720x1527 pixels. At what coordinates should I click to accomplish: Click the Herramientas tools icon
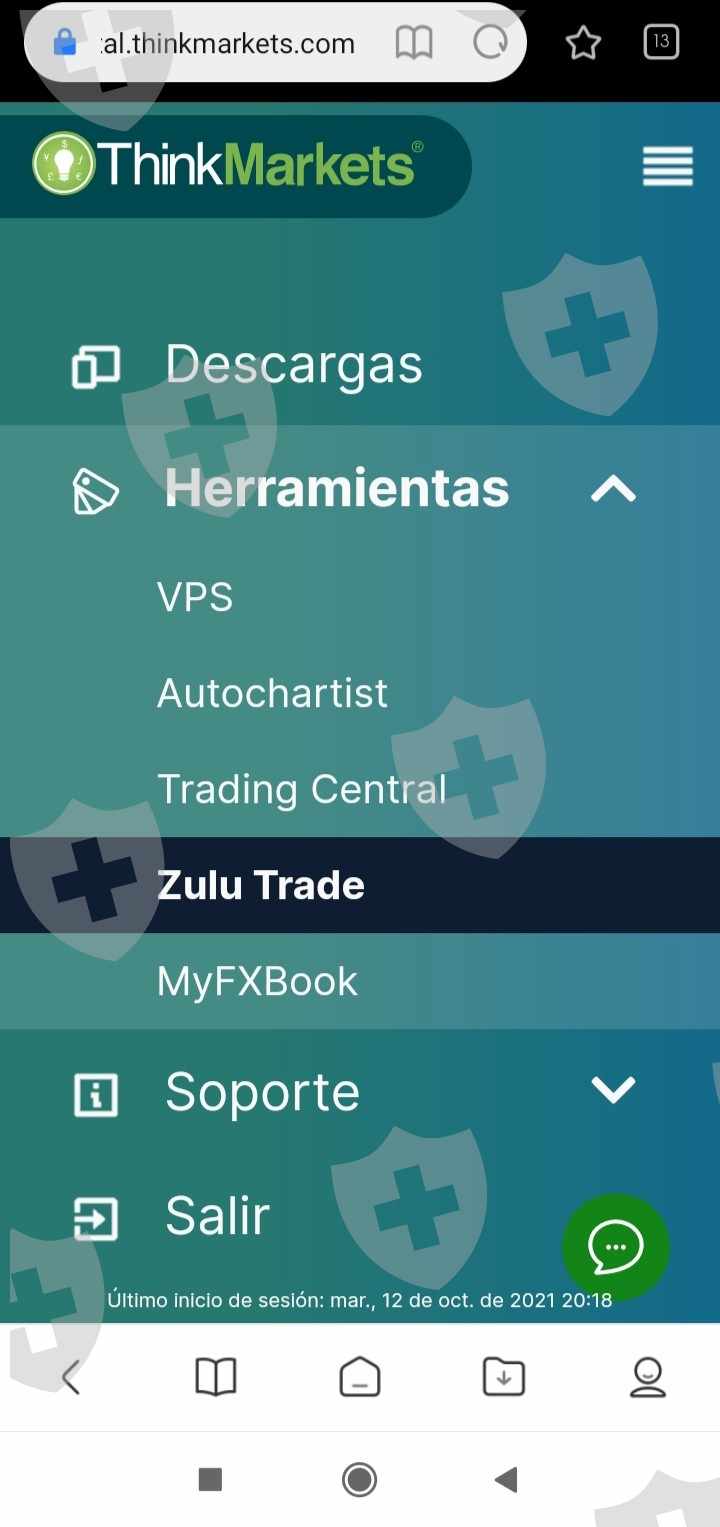coord(96,491)
